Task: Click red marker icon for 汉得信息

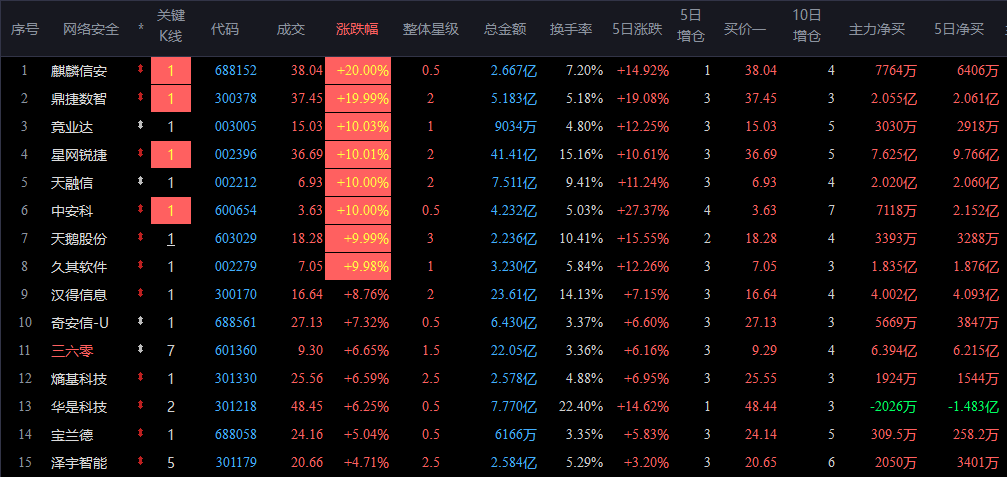Action: click(x=141, y=294)
